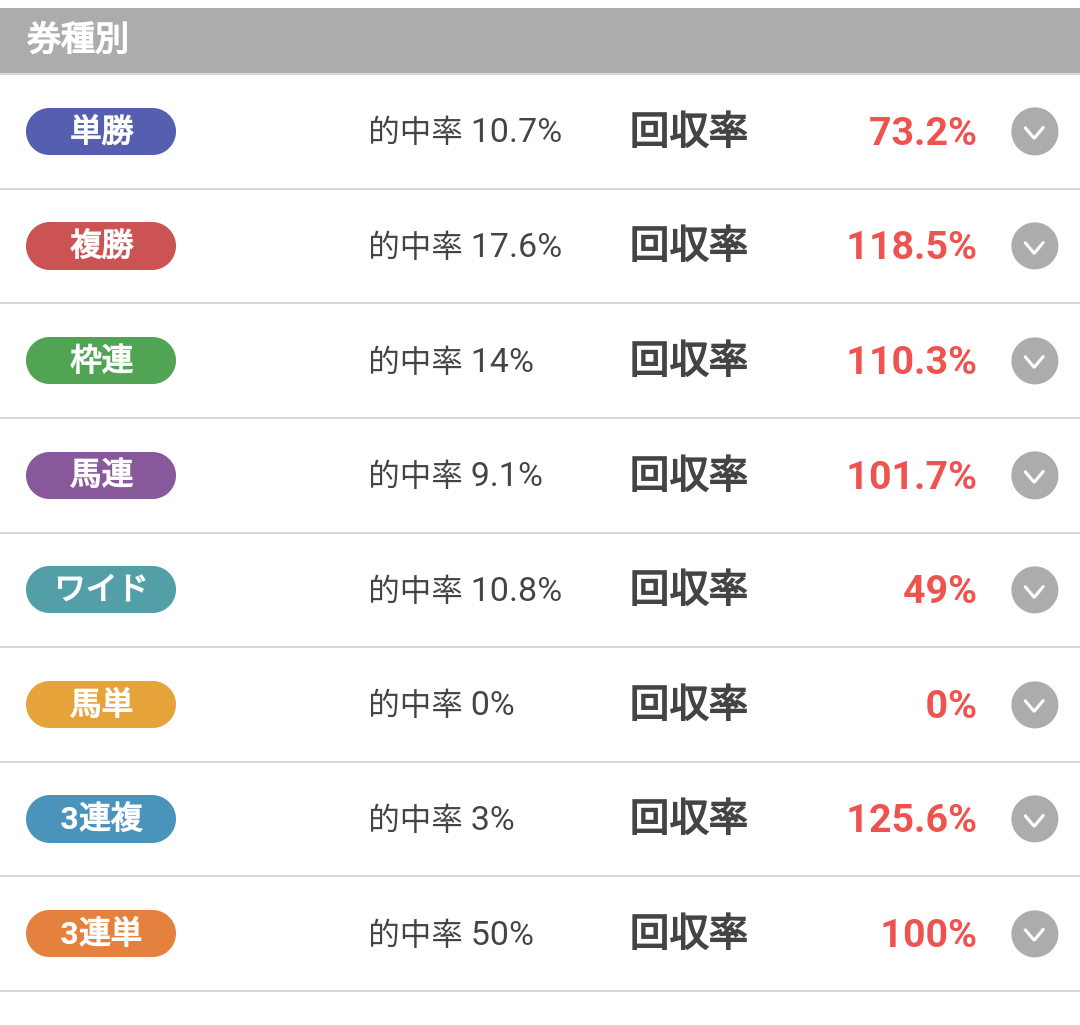Tap the blue 単勝 badge
The width and height of the screenshot is (1080, 1025).
click(x=101, y=132)
